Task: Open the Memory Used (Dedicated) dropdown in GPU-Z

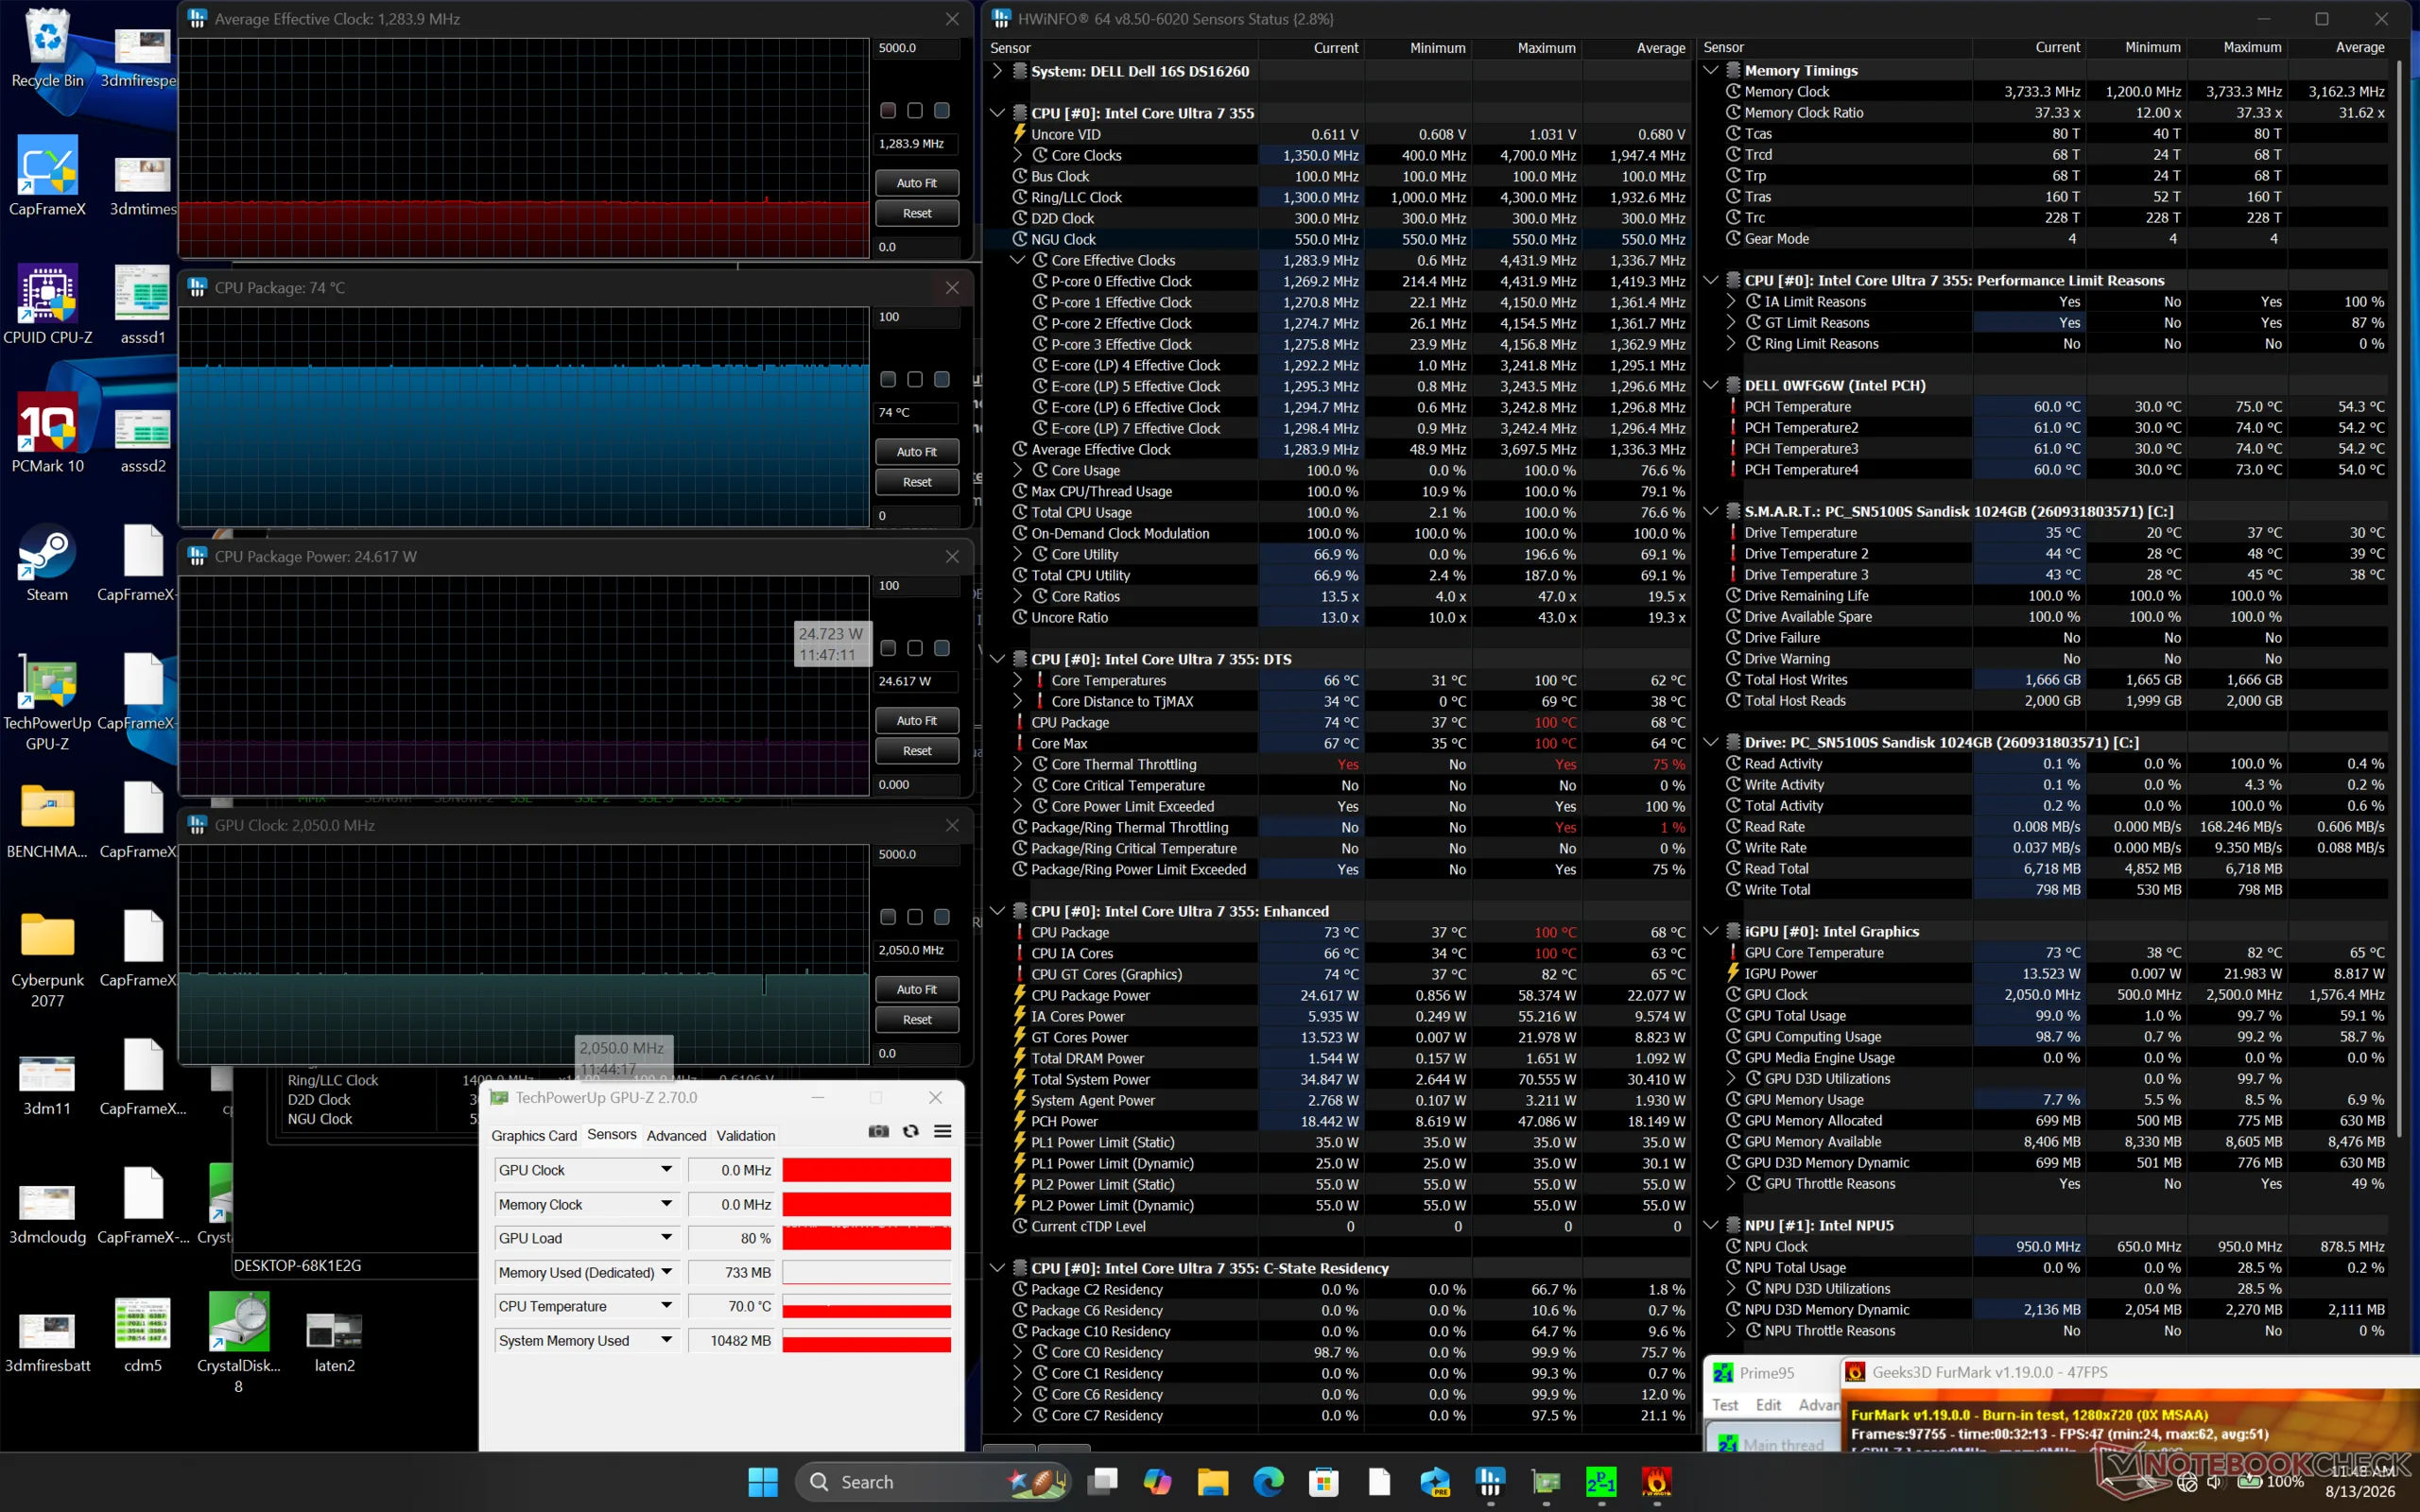Action: 666,1271
